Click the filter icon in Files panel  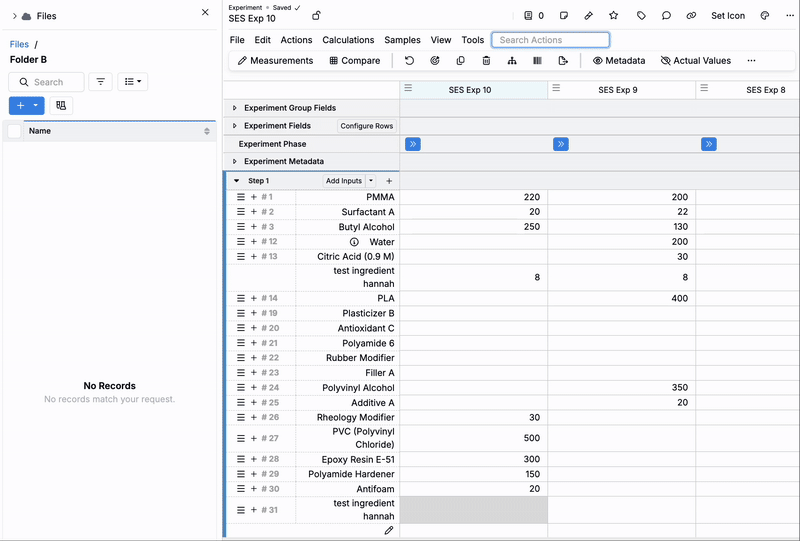100,82
